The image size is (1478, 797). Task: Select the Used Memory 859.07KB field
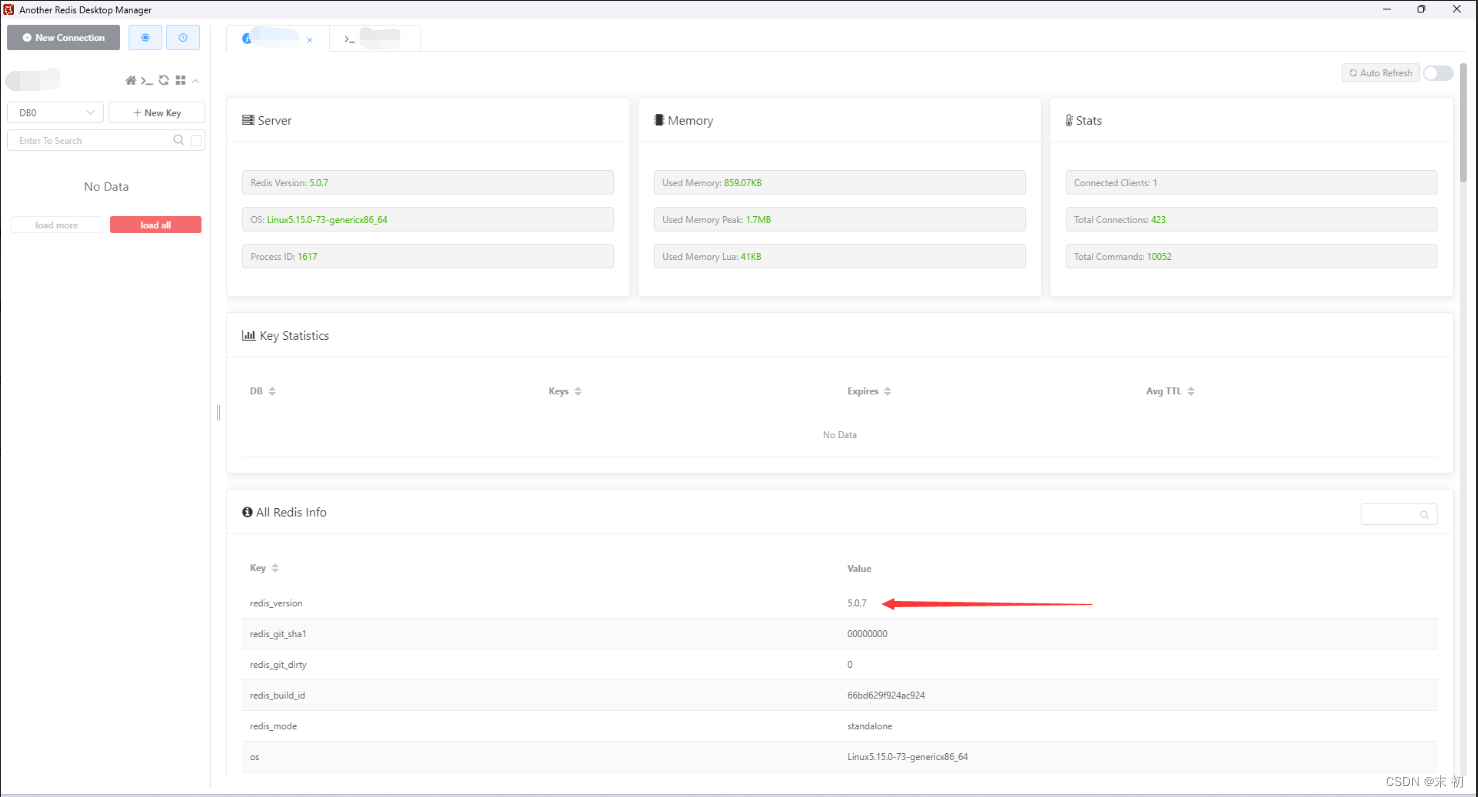coord(840,182)
